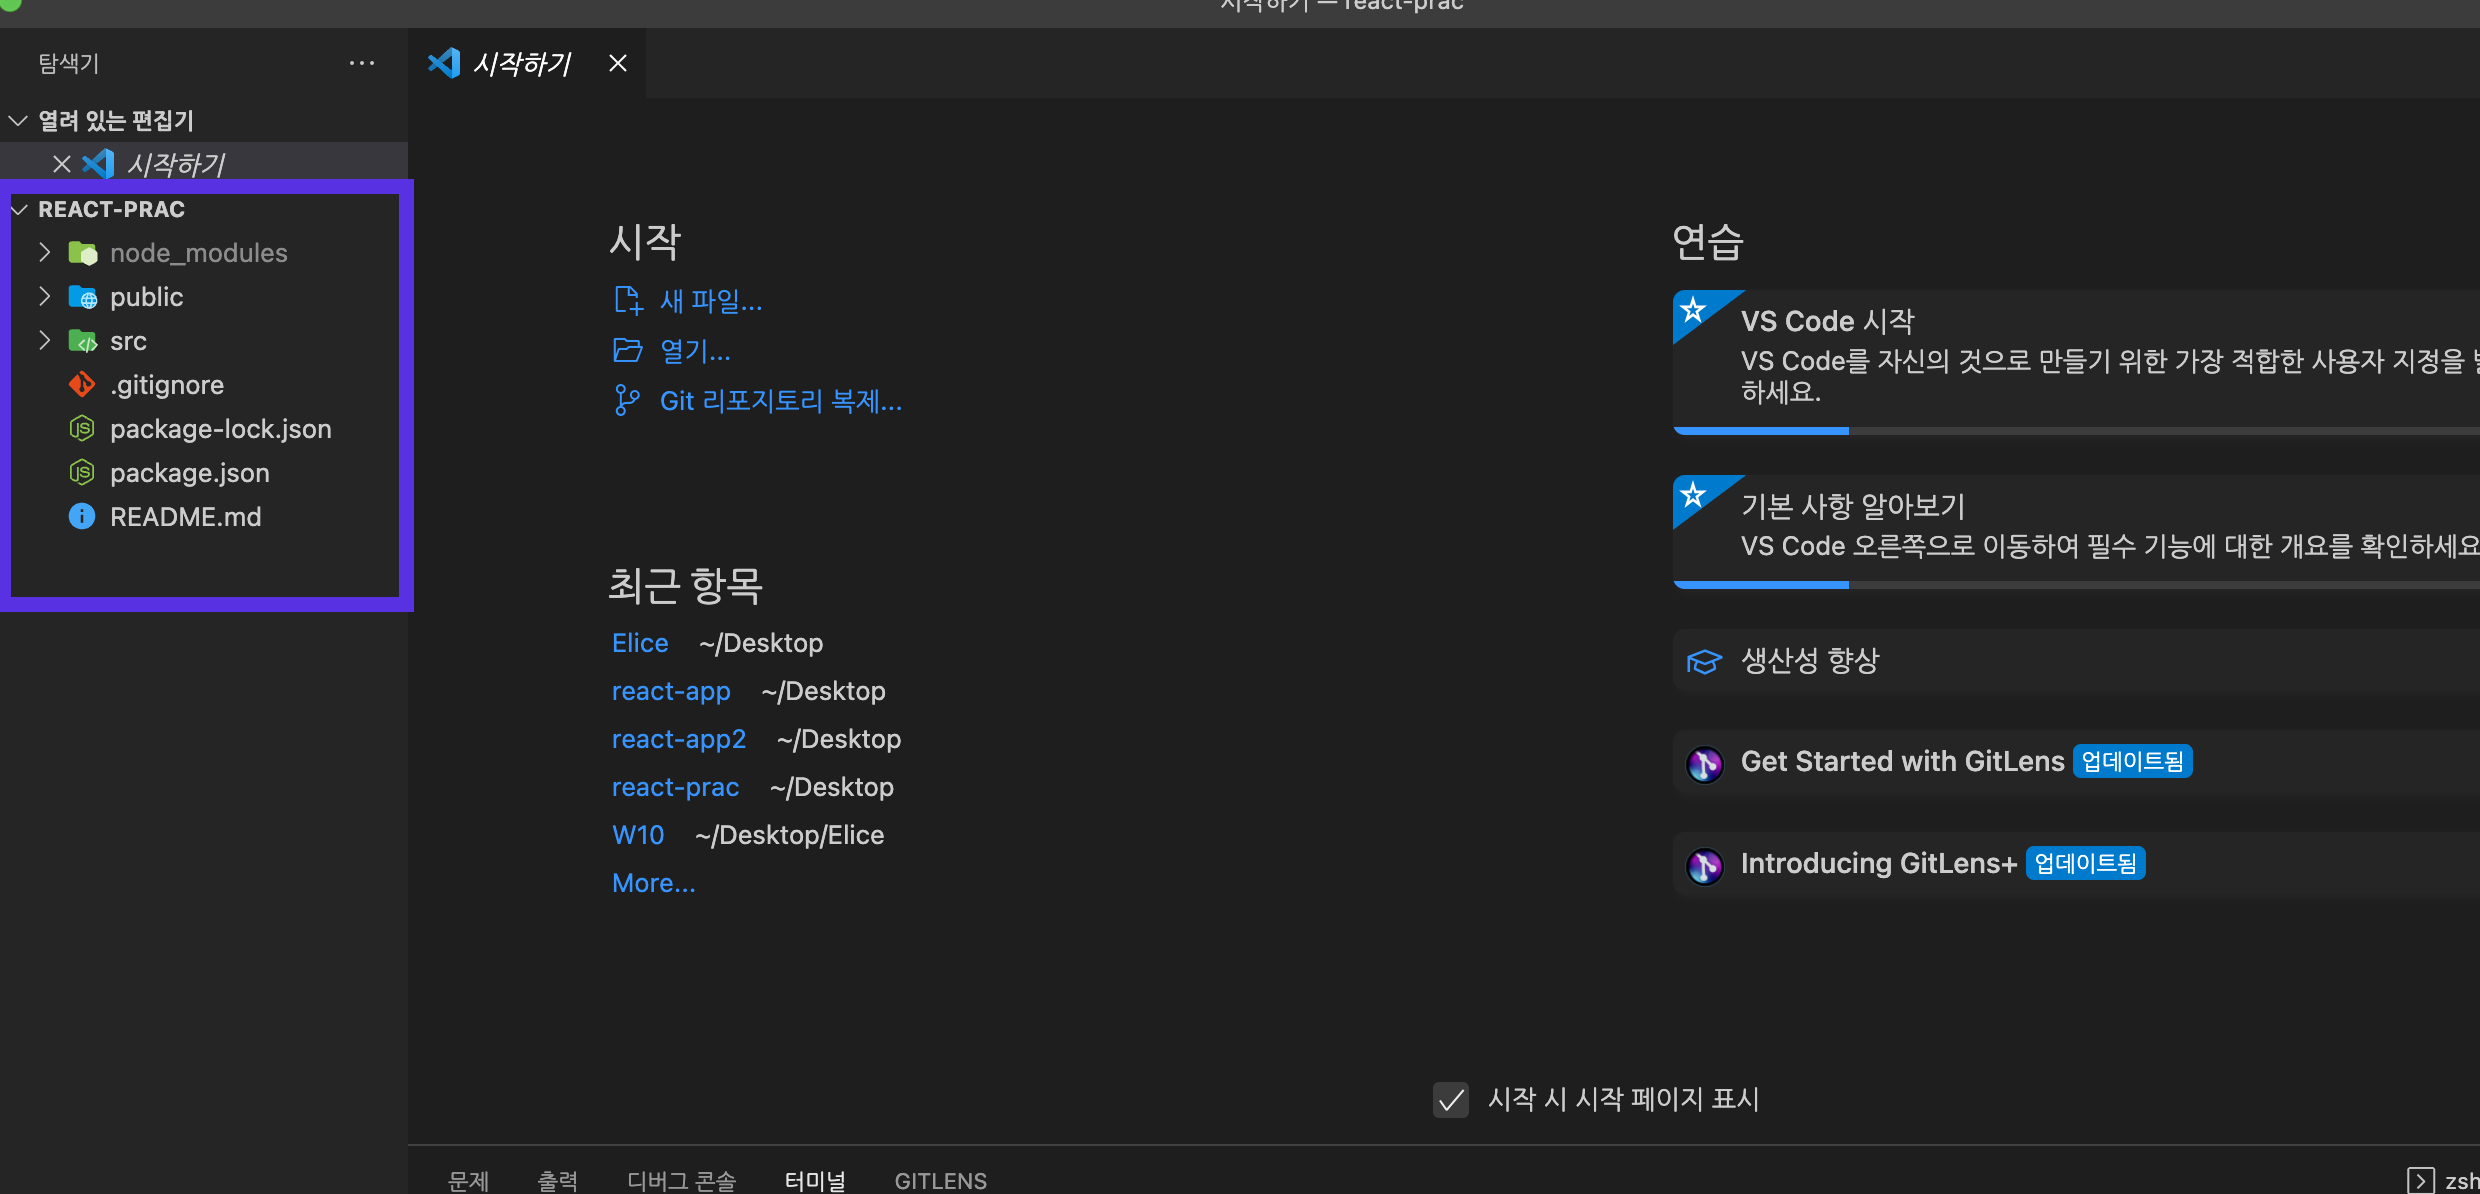The width and height of the screenshot is (2480, 1194).
Task: Click the public folder icon
Action: [82, 297]
